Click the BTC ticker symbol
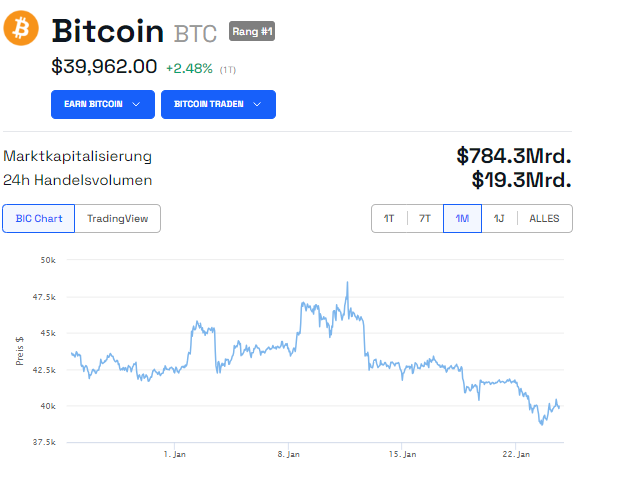Screen dimensions: 639x503 click(x=195, y=33)
